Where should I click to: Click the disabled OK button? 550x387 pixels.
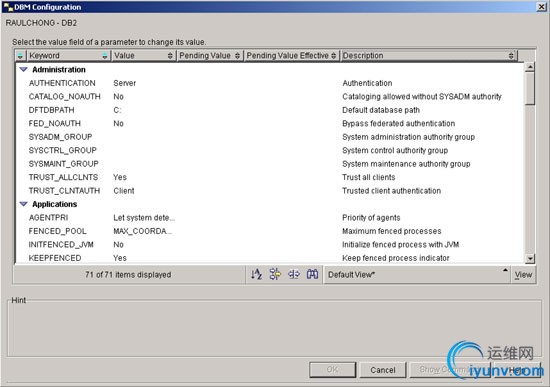point(332,369)
